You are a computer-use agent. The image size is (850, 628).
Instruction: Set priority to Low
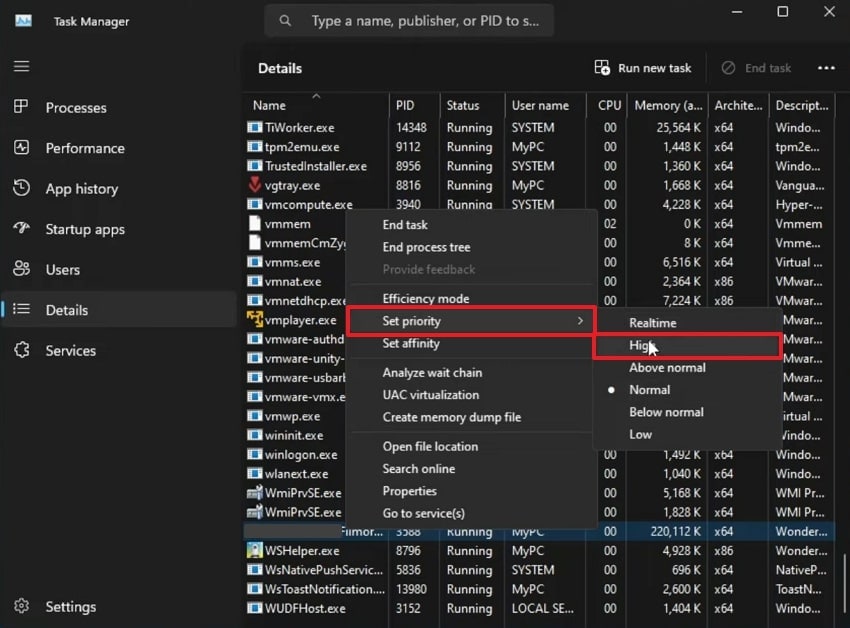(687, 434)
